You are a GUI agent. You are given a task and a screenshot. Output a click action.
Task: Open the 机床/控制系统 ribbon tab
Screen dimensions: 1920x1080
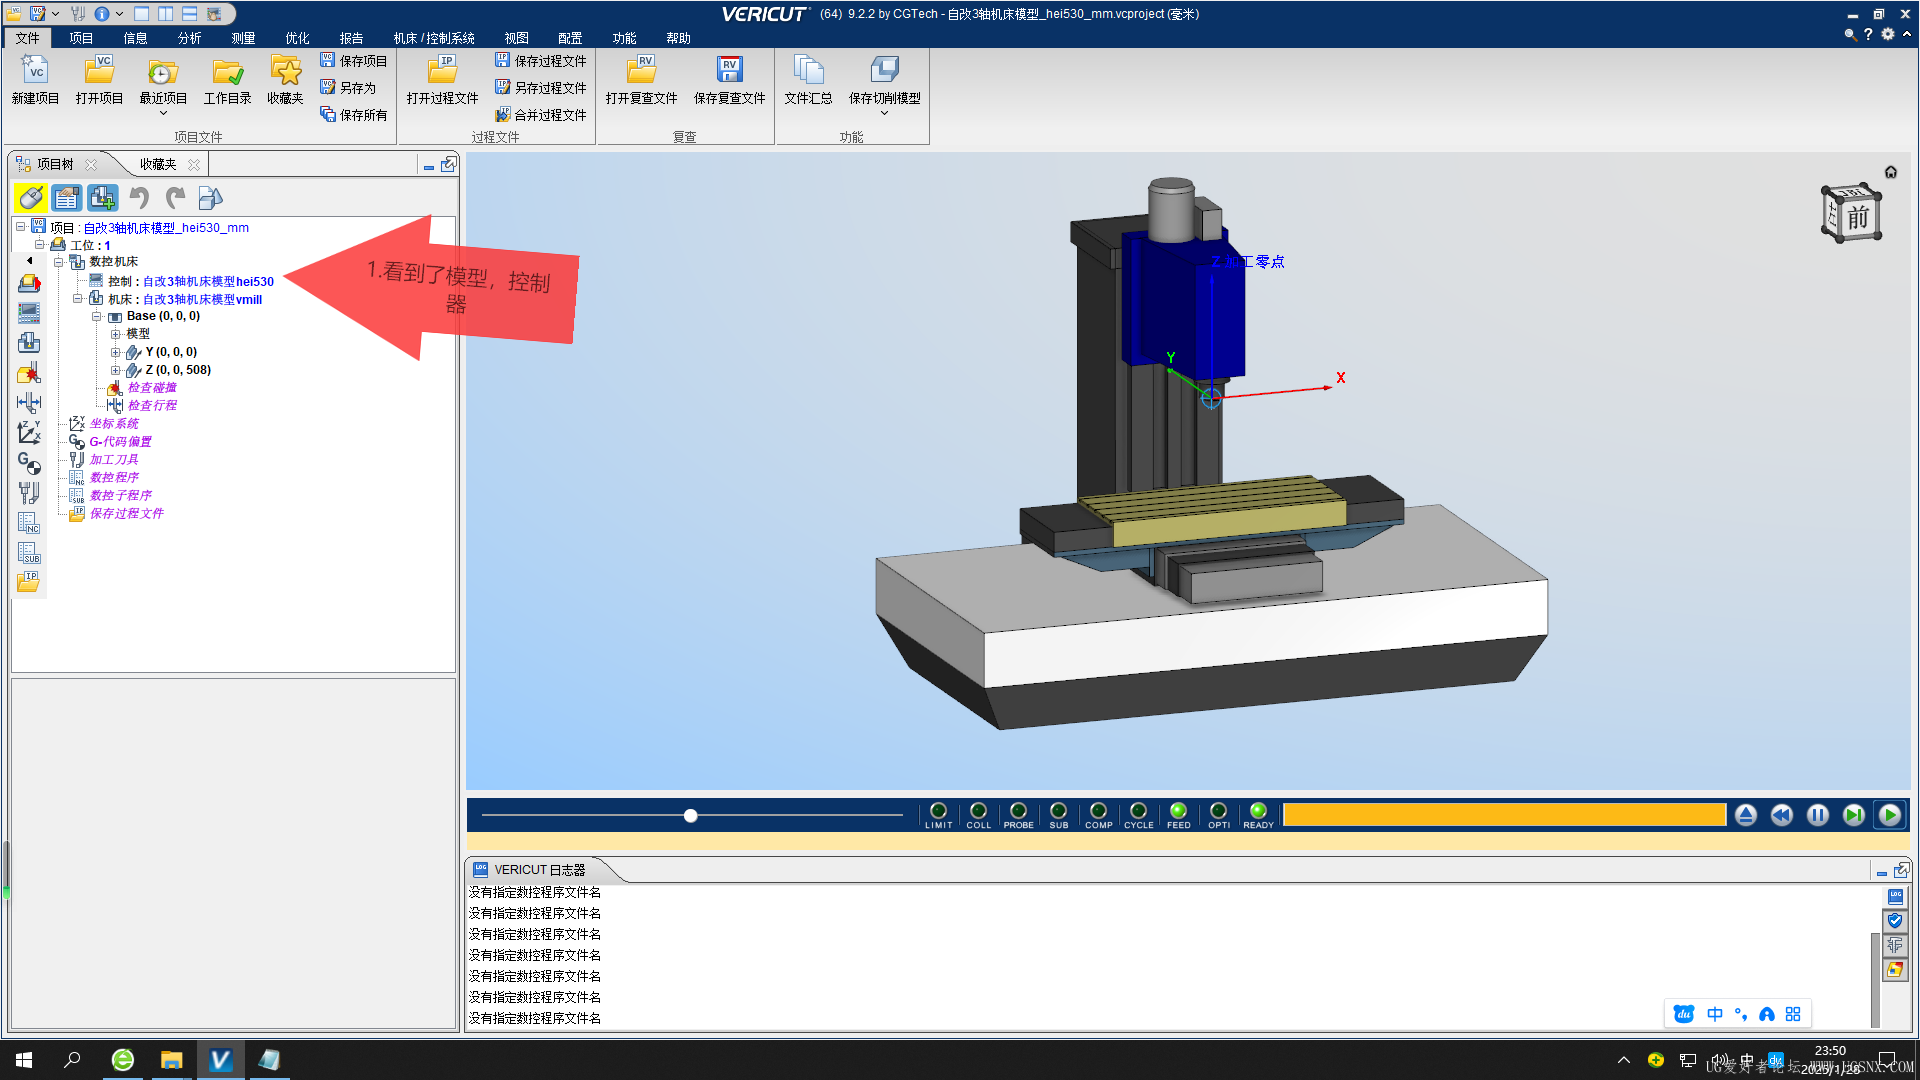[434, 38]
